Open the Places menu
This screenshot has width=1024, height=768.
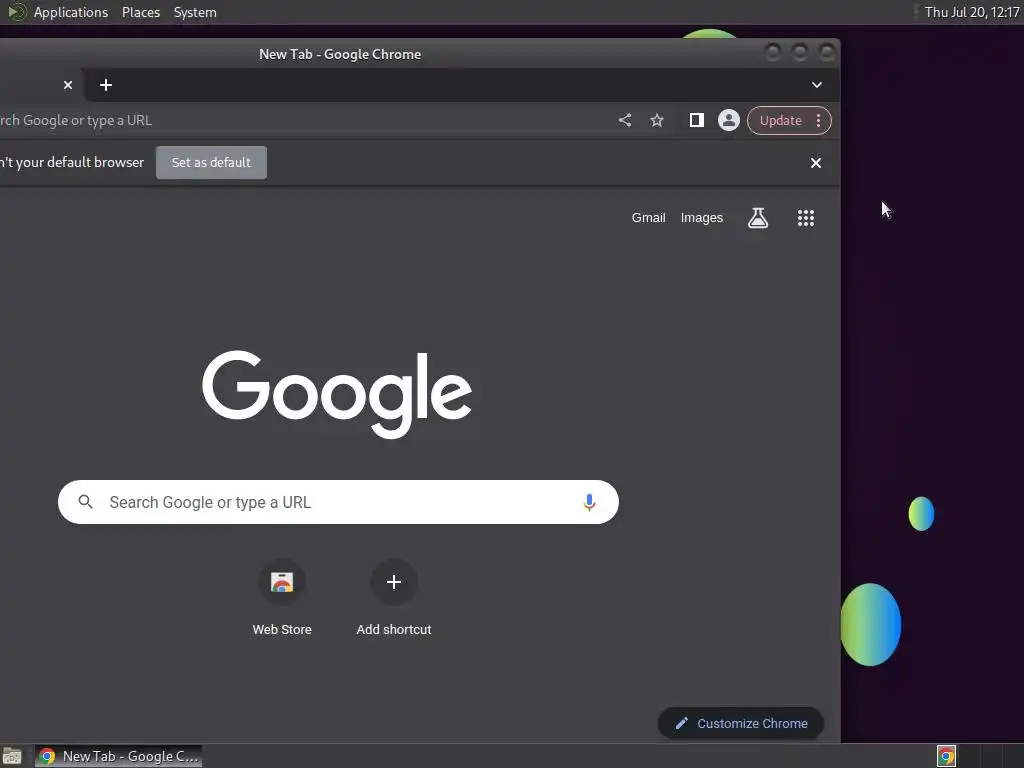pos(141,12)
